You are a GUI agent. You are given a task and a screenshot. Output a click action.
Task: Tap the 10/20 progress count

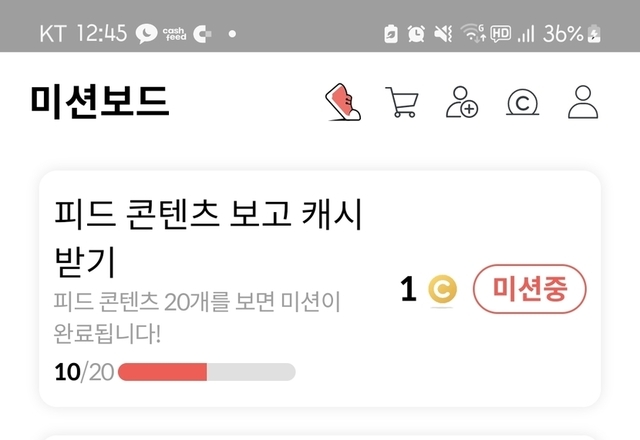[x=84, y=373]
